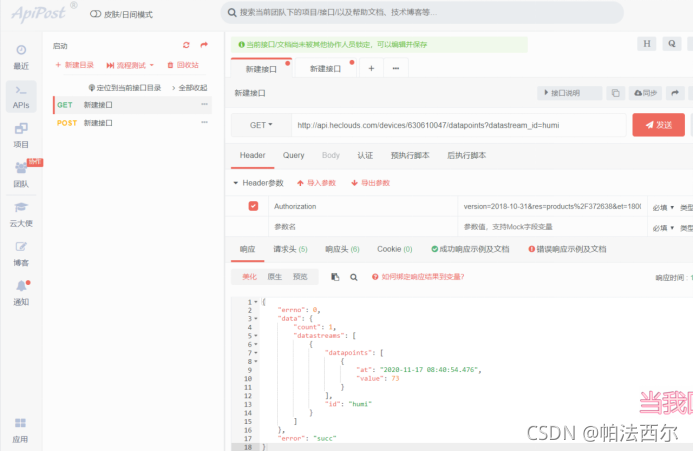Open more options for POST 新建接口 row

pyautogui.click(x=204, y=122)
